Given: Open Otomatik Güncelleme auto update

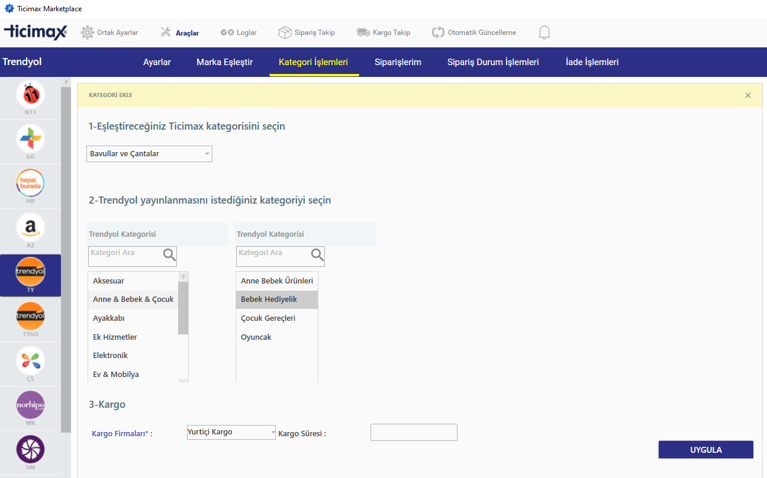Looking at the screenshot, I should pos(474,32).
